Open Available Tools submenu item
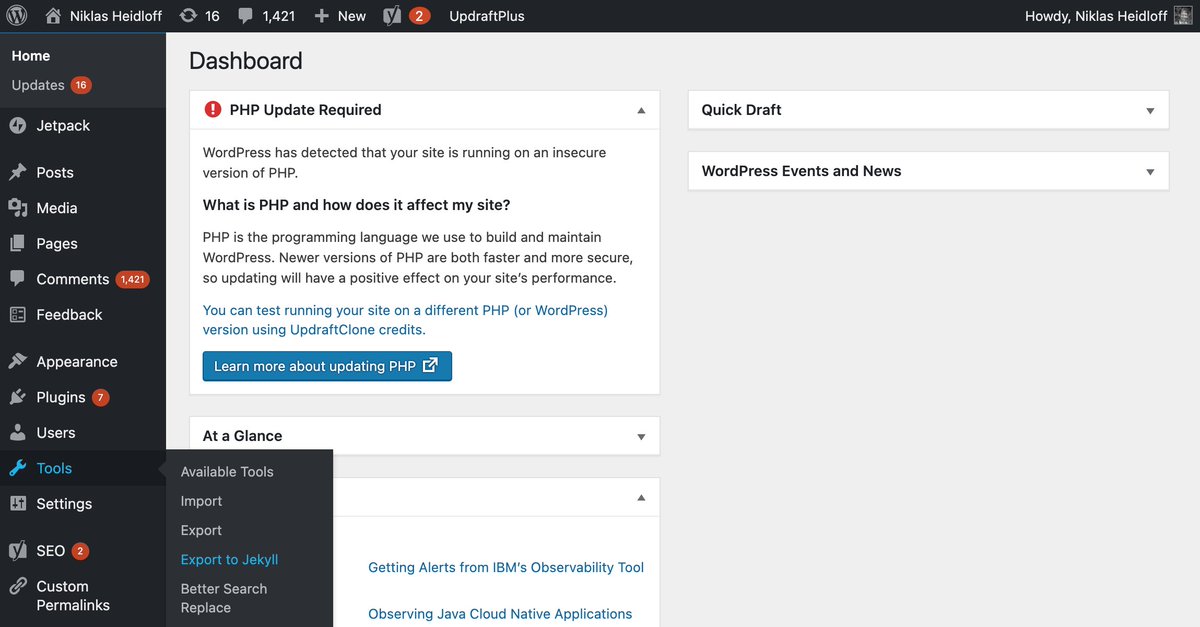The height and width of the screenshot is (627, 1200). pos(227,472)
